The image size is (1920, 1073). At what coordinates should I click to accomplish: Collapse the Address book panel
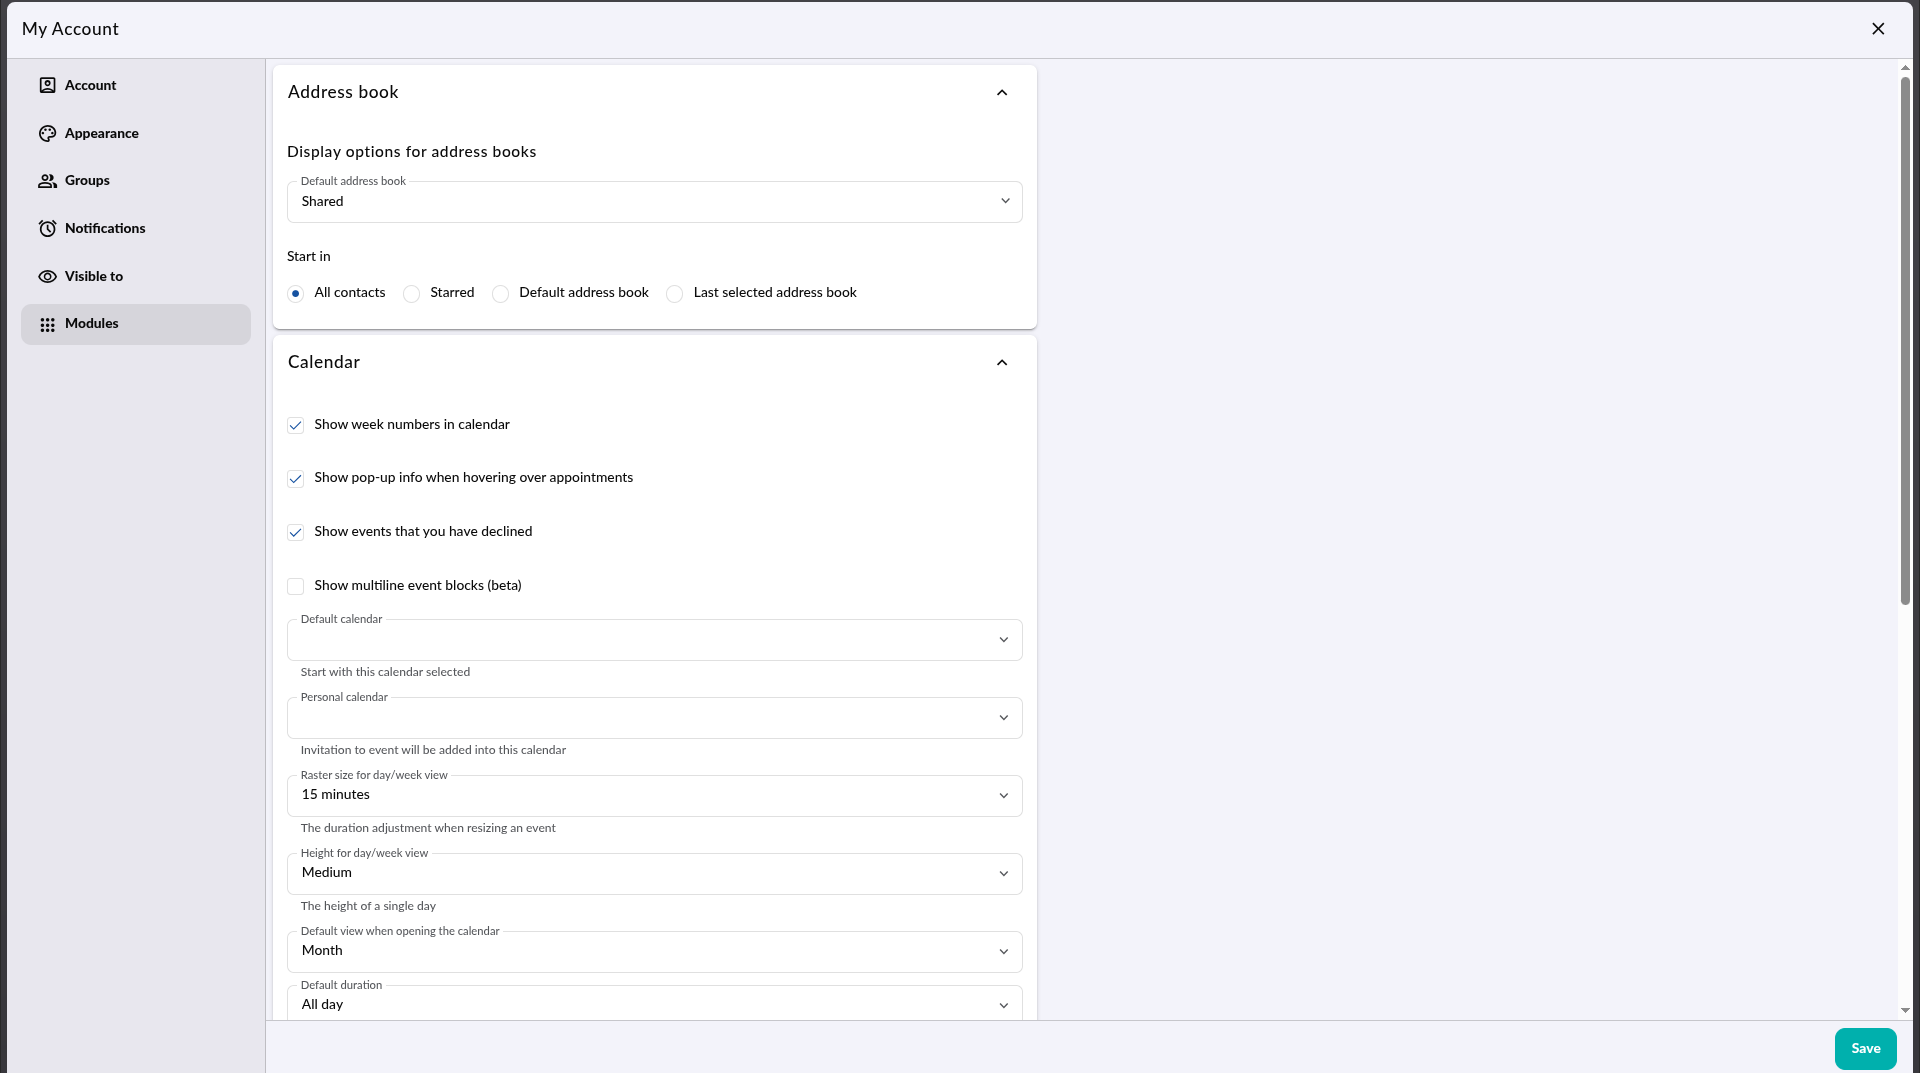click(x=1002, y=93)
